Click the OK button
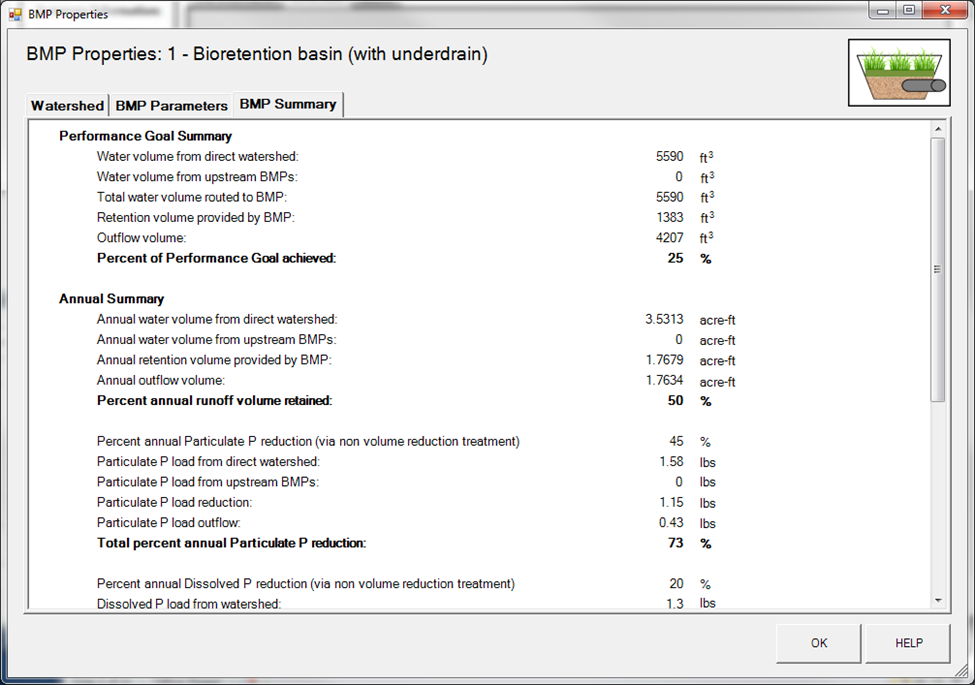This screenshot has width=975, height=685. pos(819,643)
